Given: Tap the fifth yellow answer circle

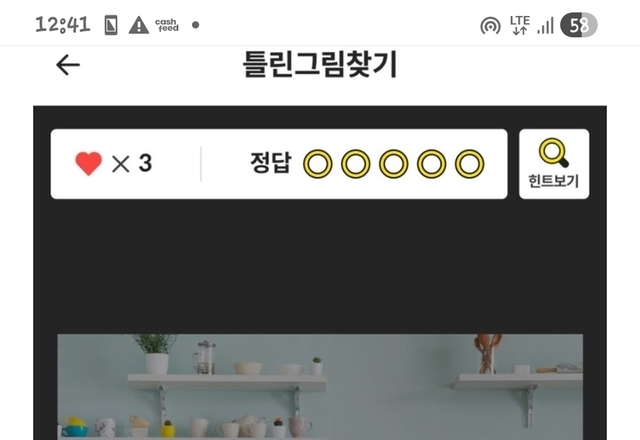Looking at the screenshot, I should click(x=469, y=164).
